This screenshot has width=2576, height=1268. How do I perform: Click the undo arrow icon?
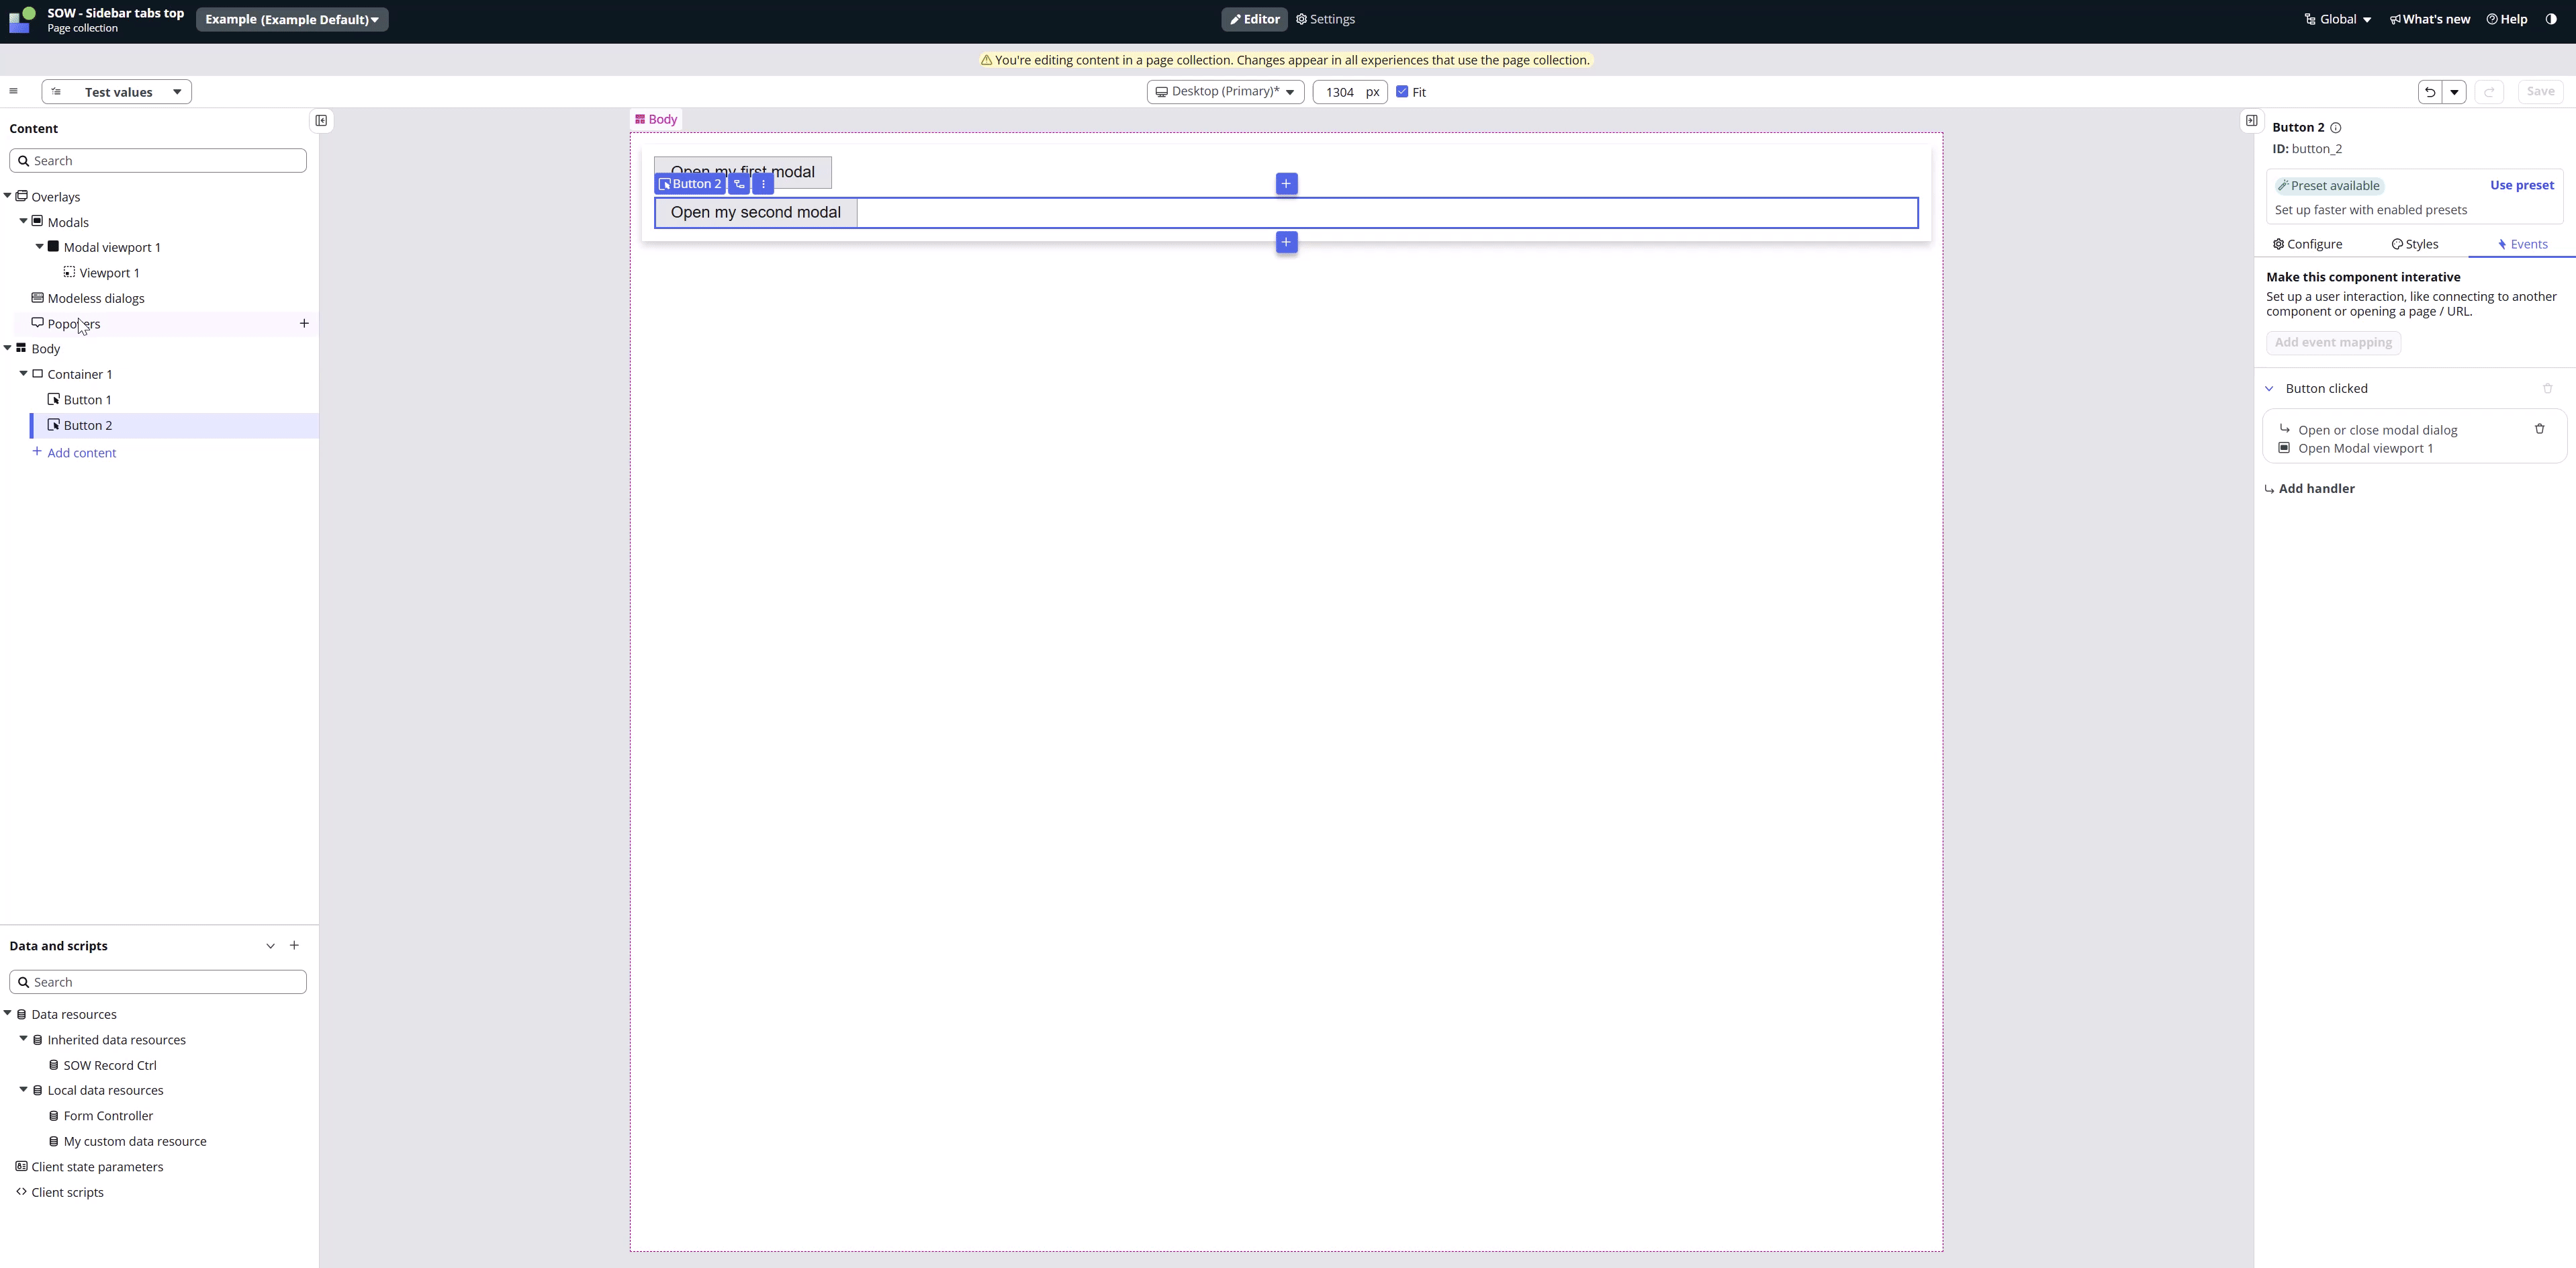(2429, 92)
